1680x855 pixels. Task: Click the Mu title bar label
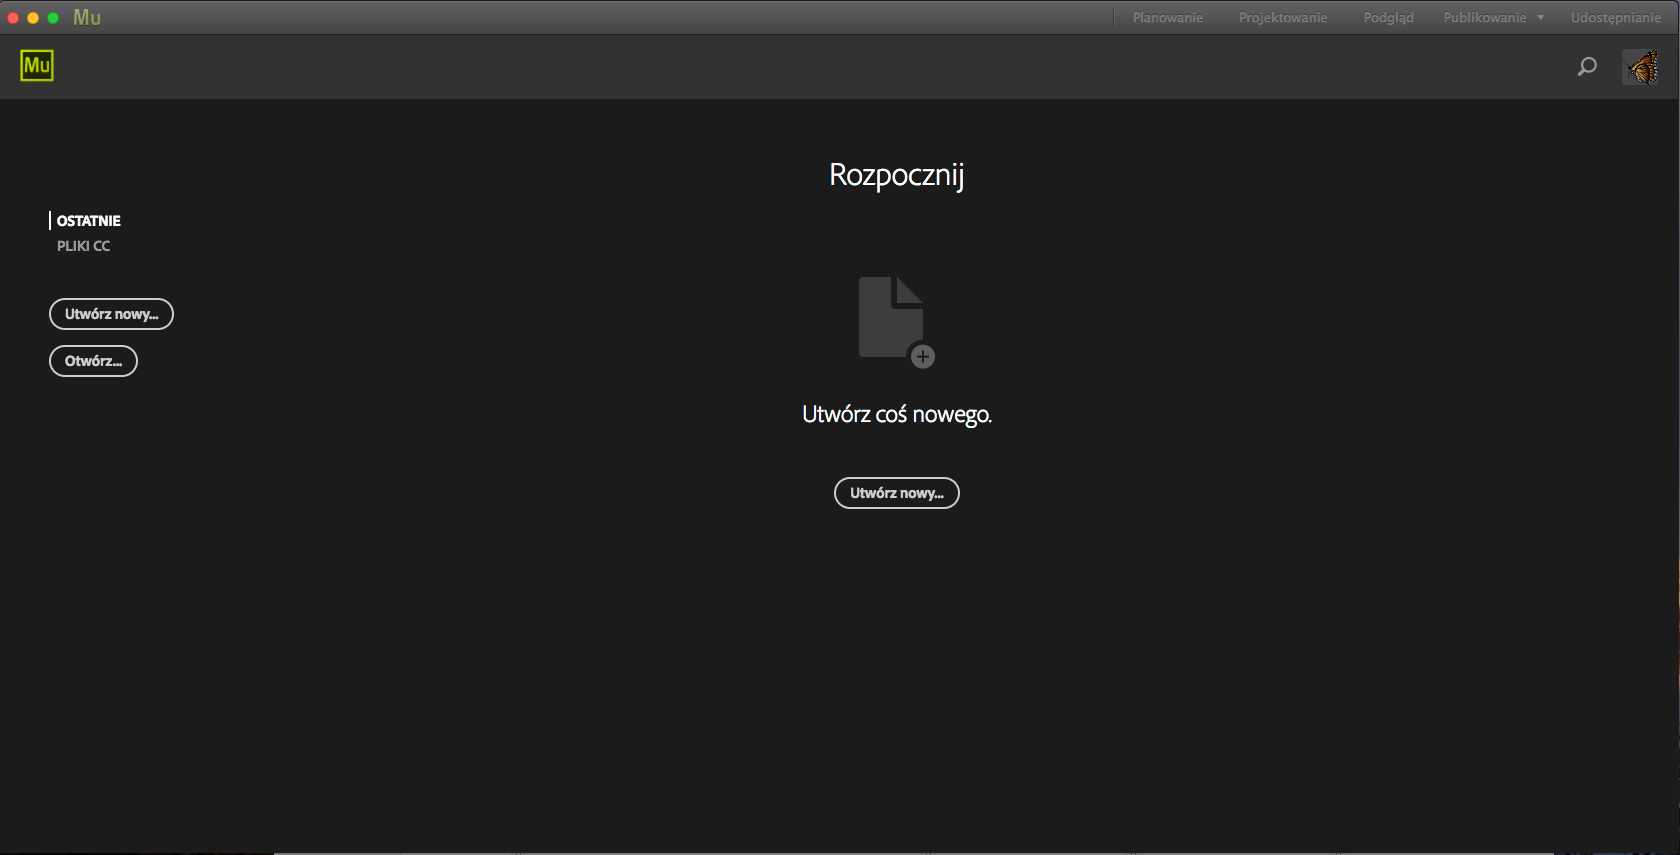coord(87,18)
